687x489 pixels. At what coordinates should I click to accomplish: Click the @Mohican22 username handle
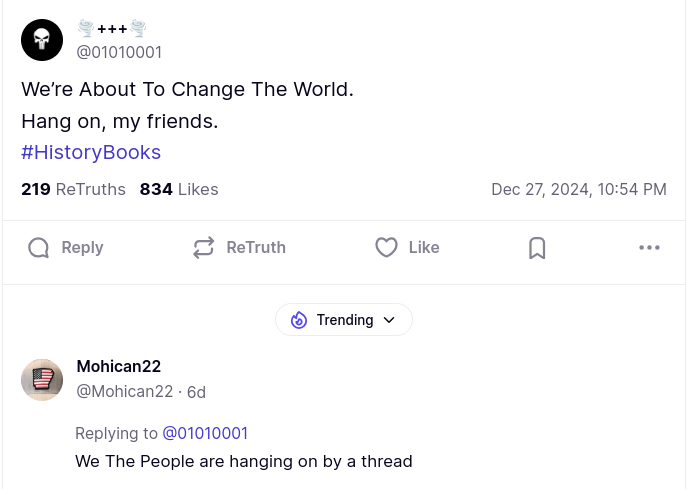(x=125, y=392)
